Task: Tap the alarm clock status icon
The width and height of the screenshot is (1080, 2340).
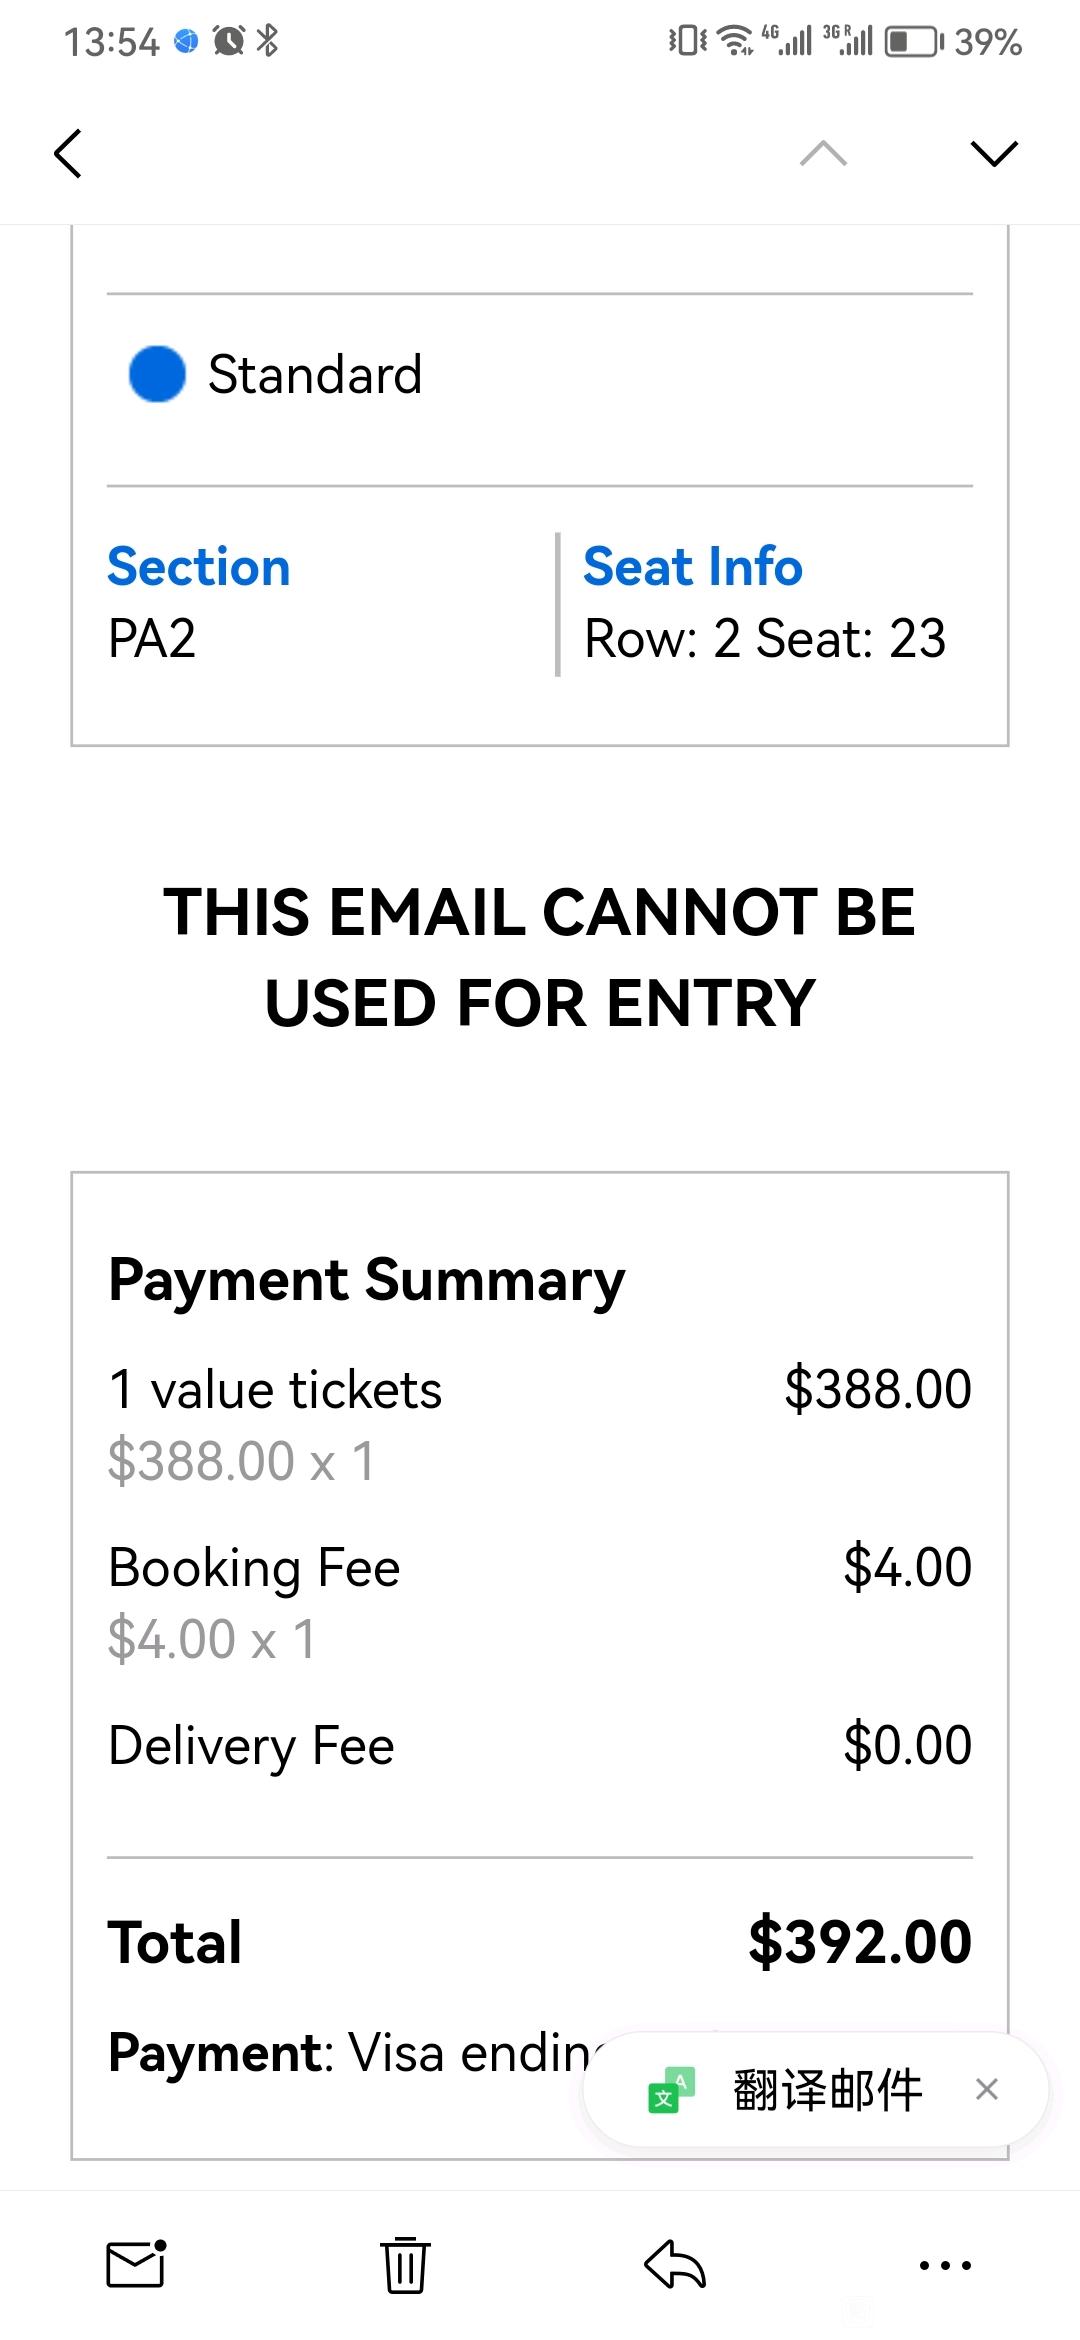Action: [229, 41]
